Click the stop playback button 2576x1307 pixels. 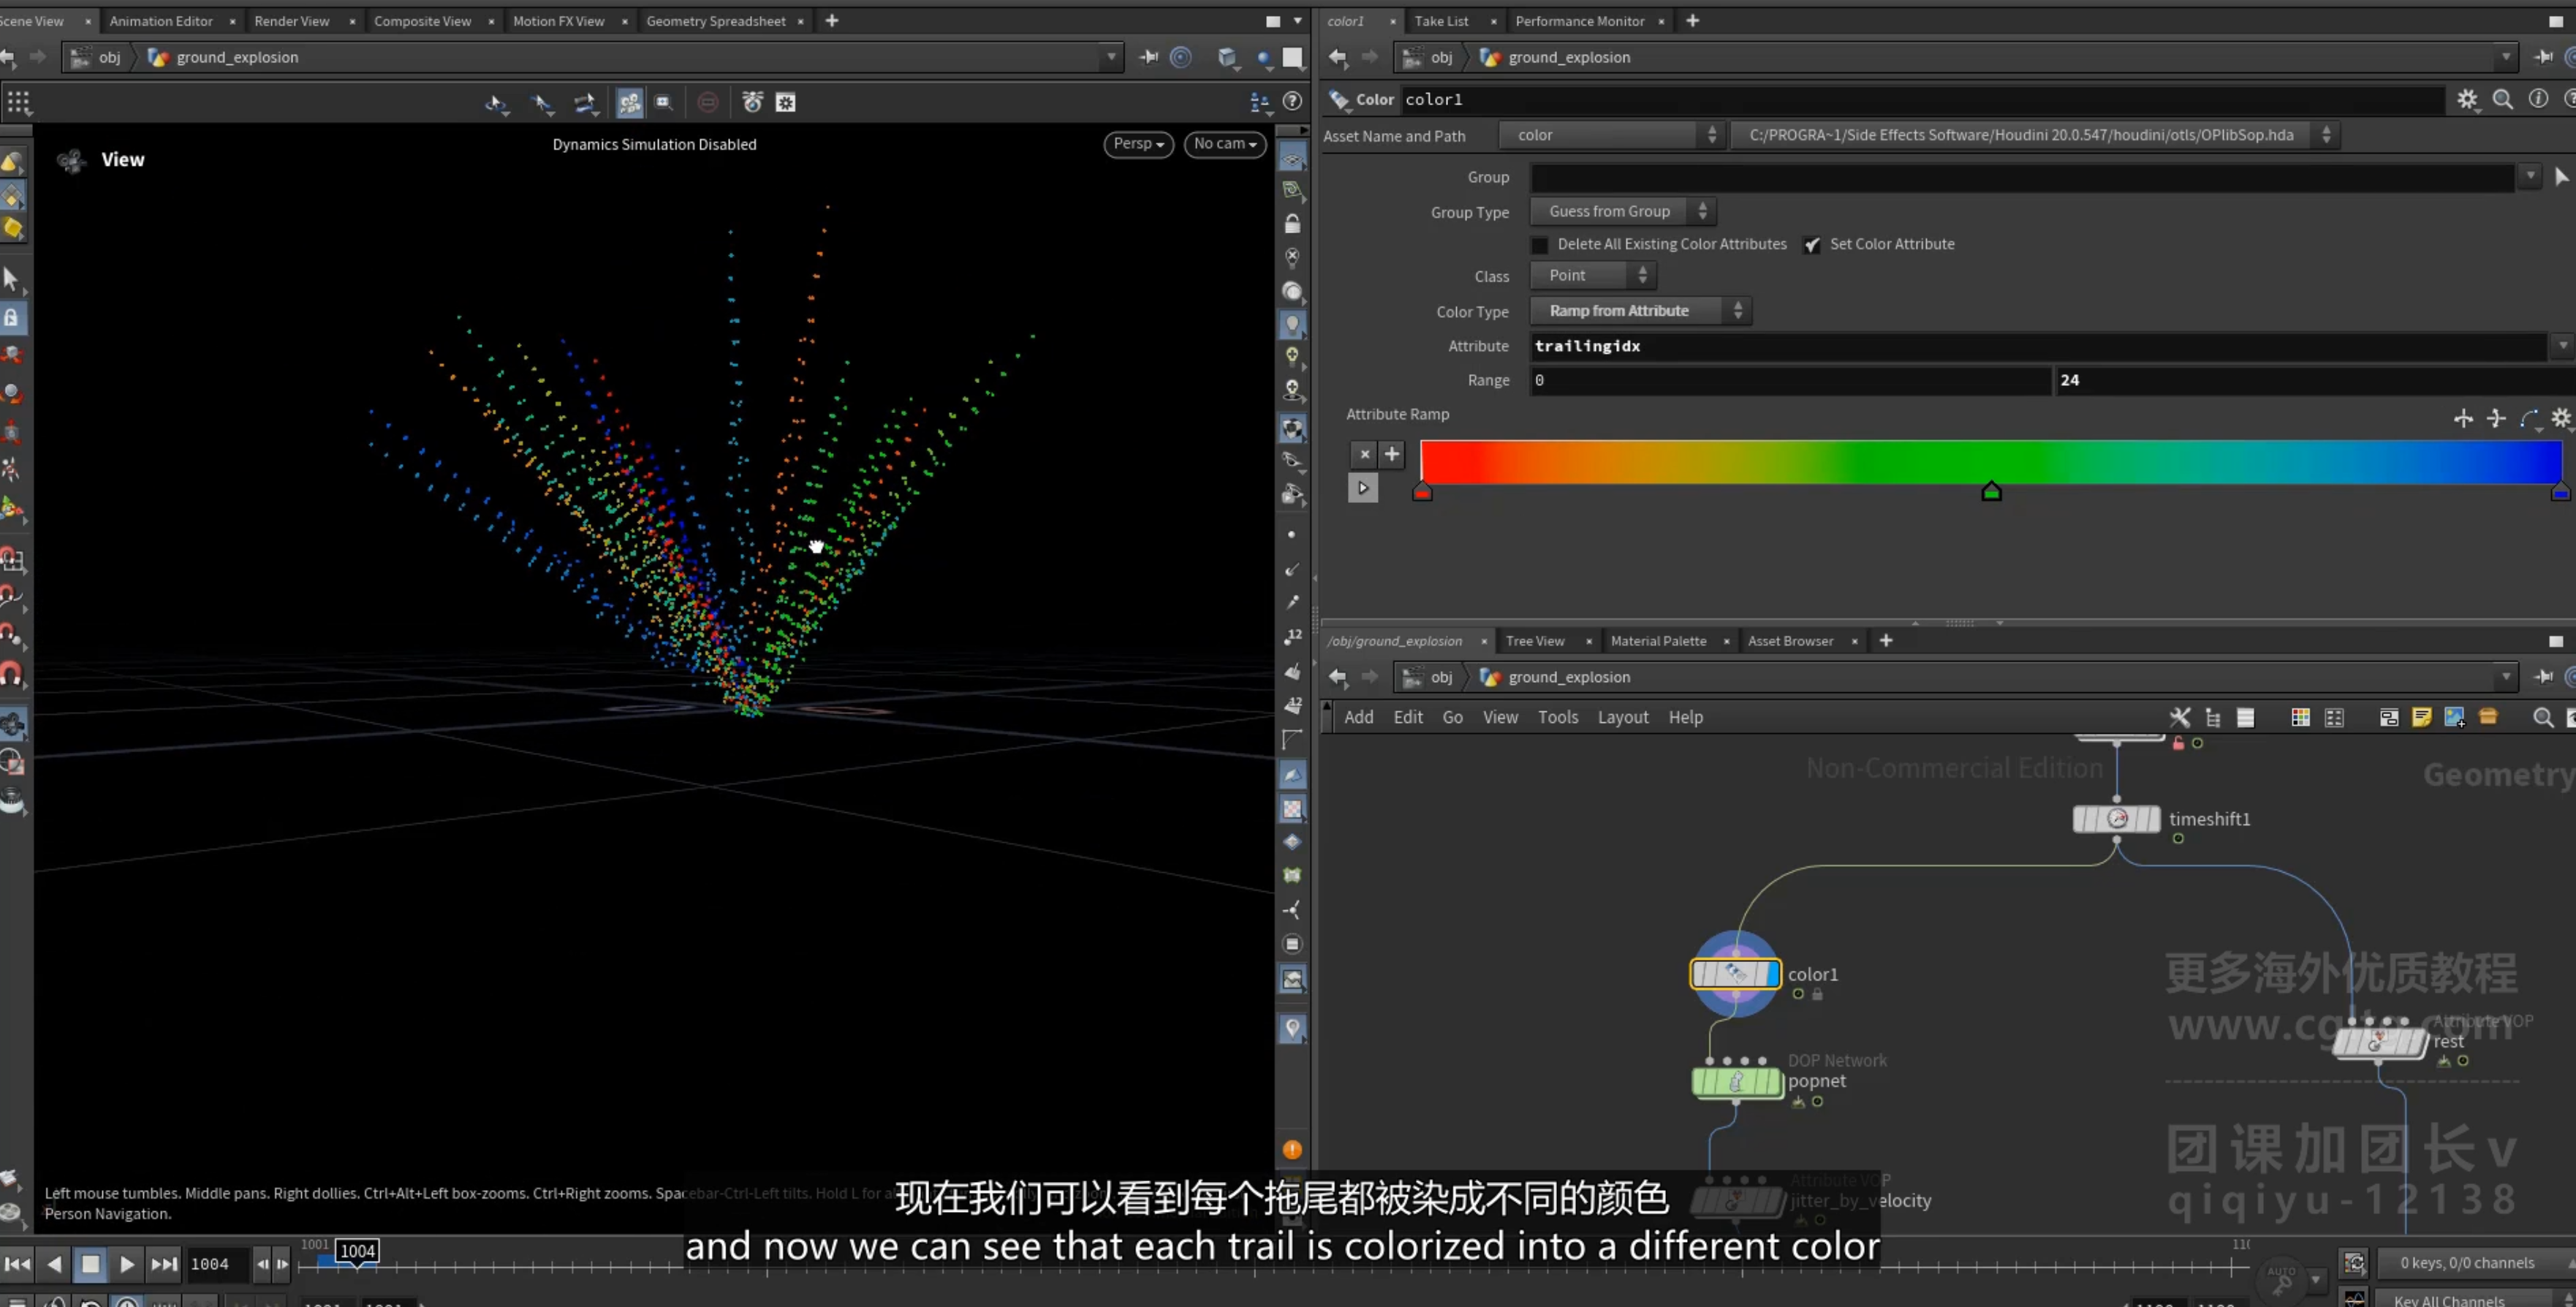click(x=90, y=1264)
